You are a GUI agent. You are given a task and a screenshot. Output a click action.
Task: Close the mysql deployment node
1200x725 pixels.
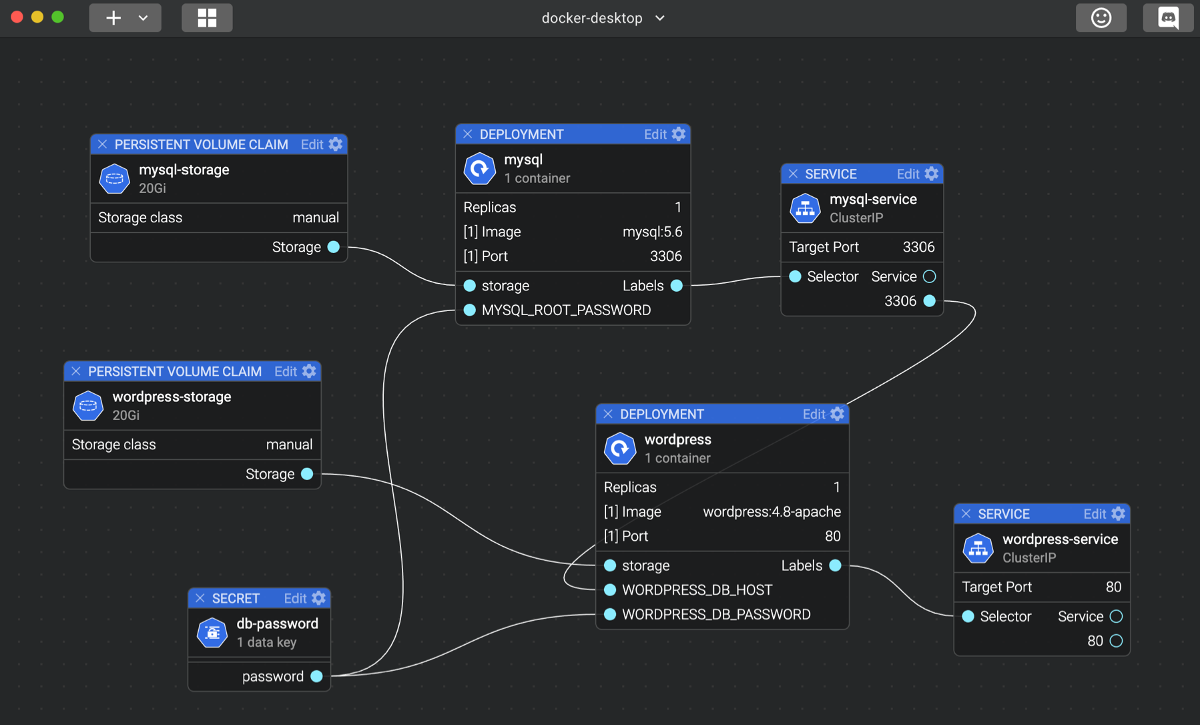[467, 135]
